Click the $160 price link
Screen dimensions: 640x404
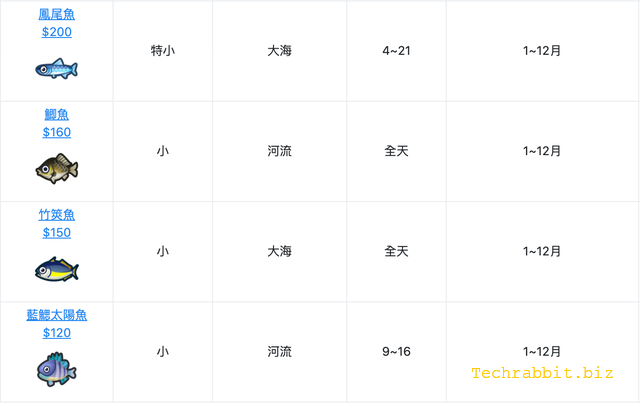(x=56, y=132)
